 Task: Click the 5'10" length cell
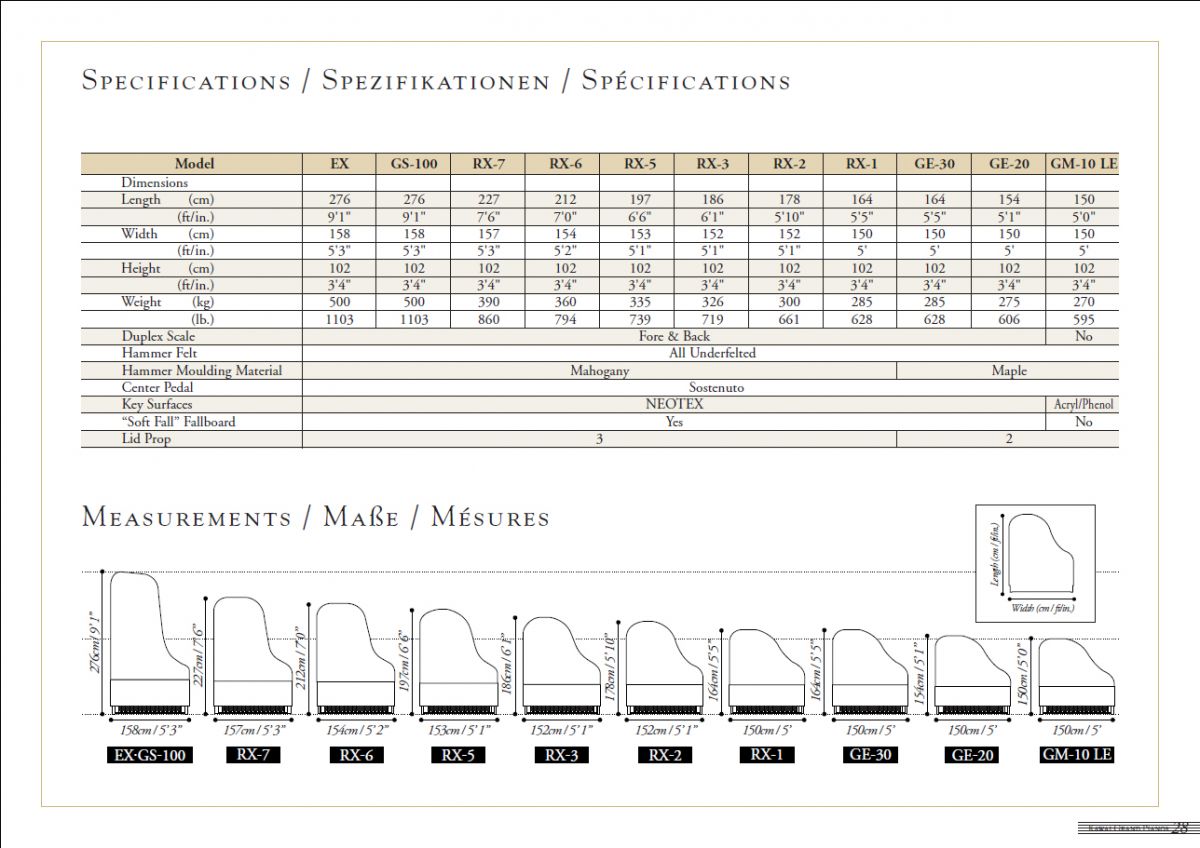787,217
